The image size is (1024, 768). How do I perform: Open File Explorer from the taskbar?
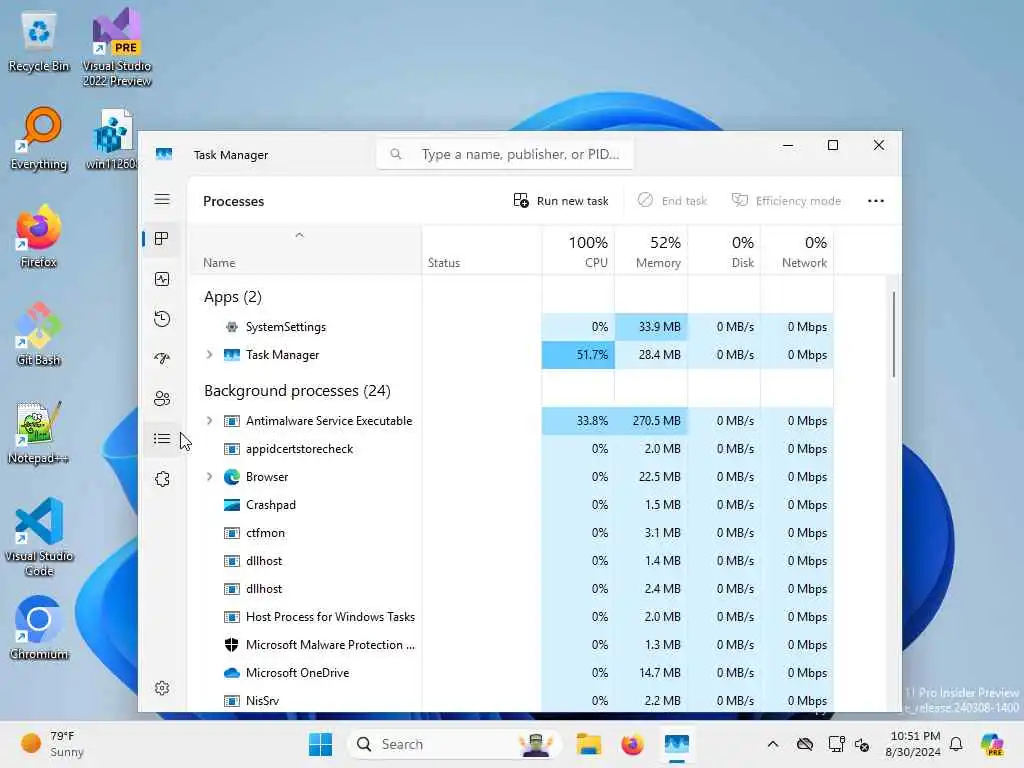[588, 744]
